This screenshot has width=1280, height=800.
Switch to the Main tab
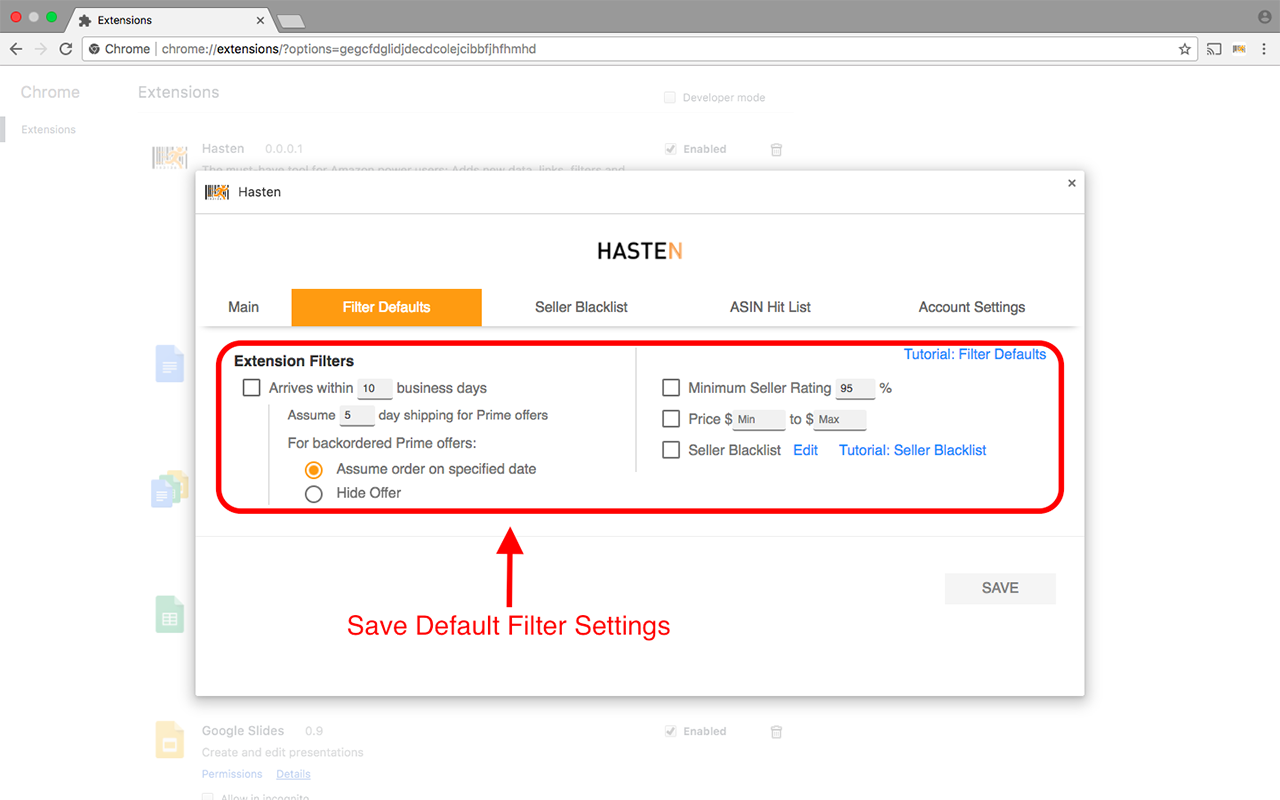pyautogui.click(x=243, y=307)
